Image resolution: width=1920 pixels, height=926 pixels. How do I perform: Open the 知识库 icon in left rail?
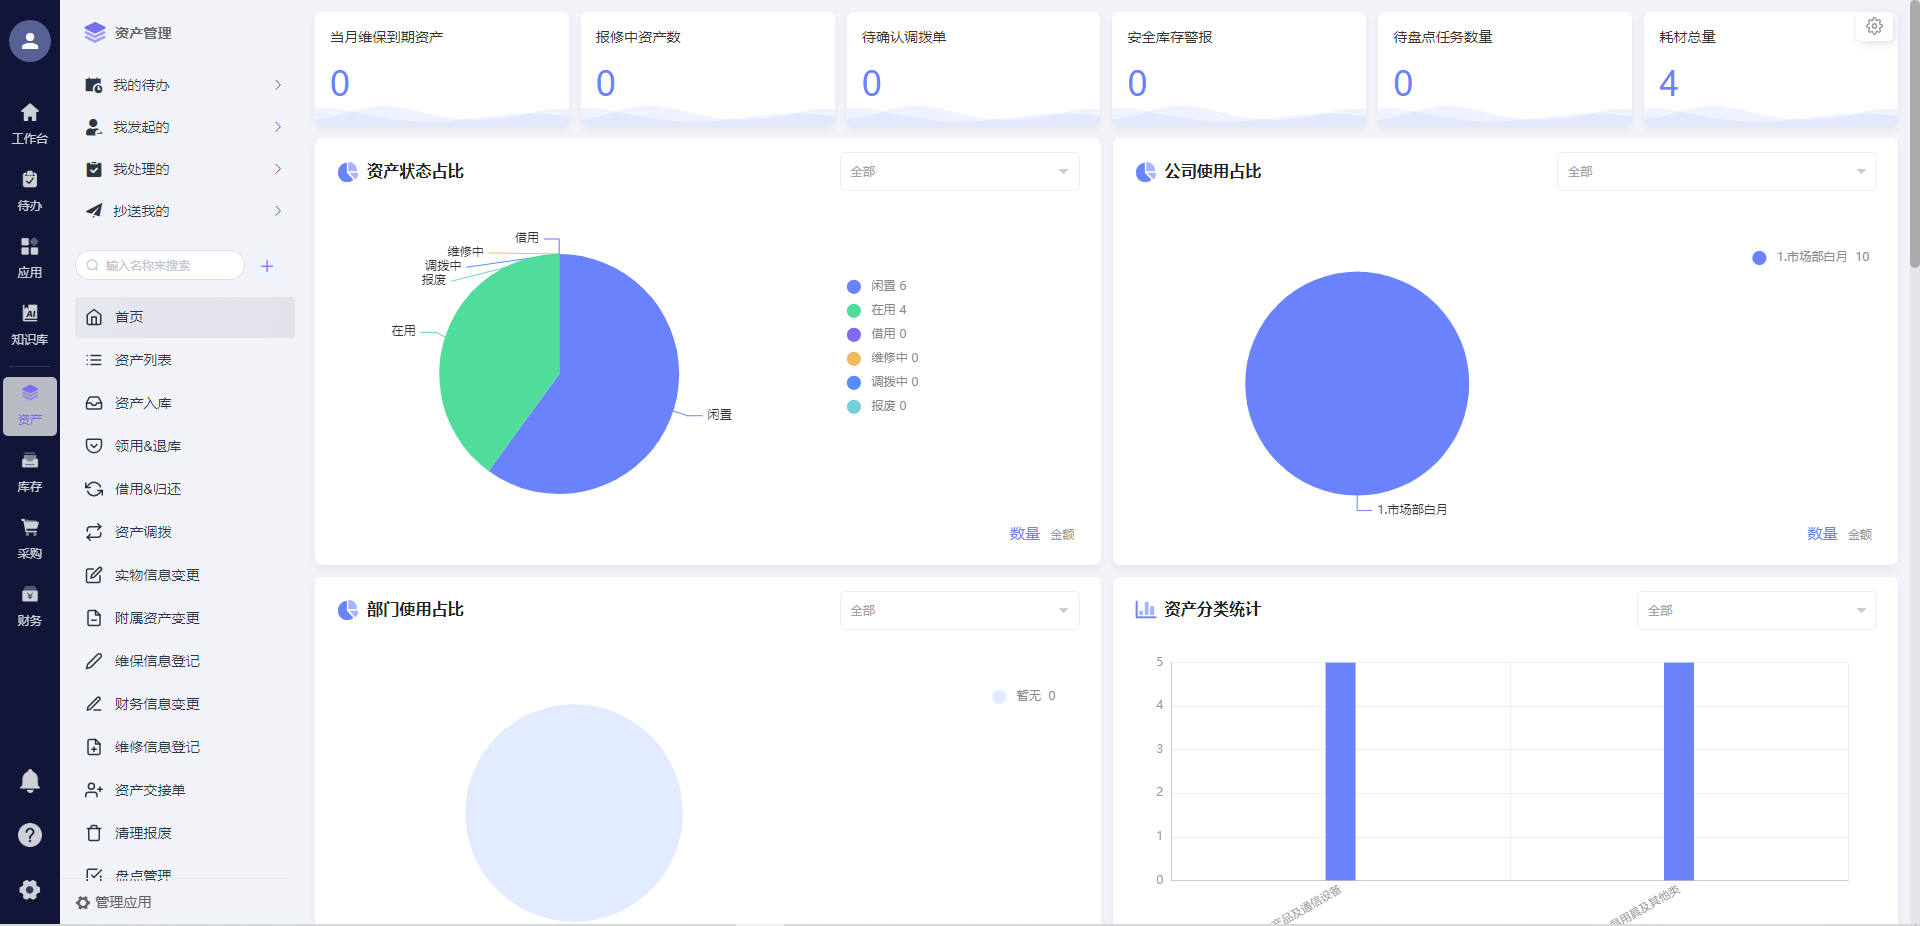click(30, 324)
